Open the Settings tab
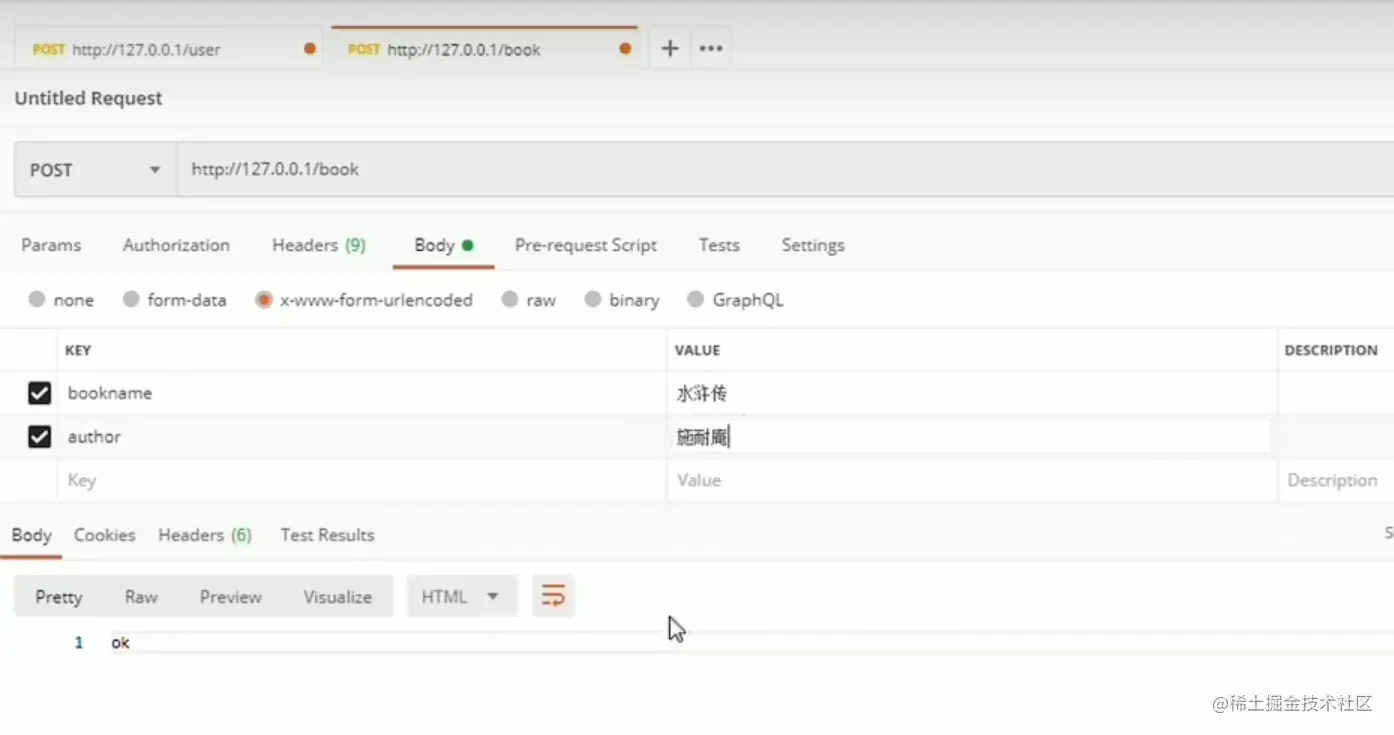 813,245
